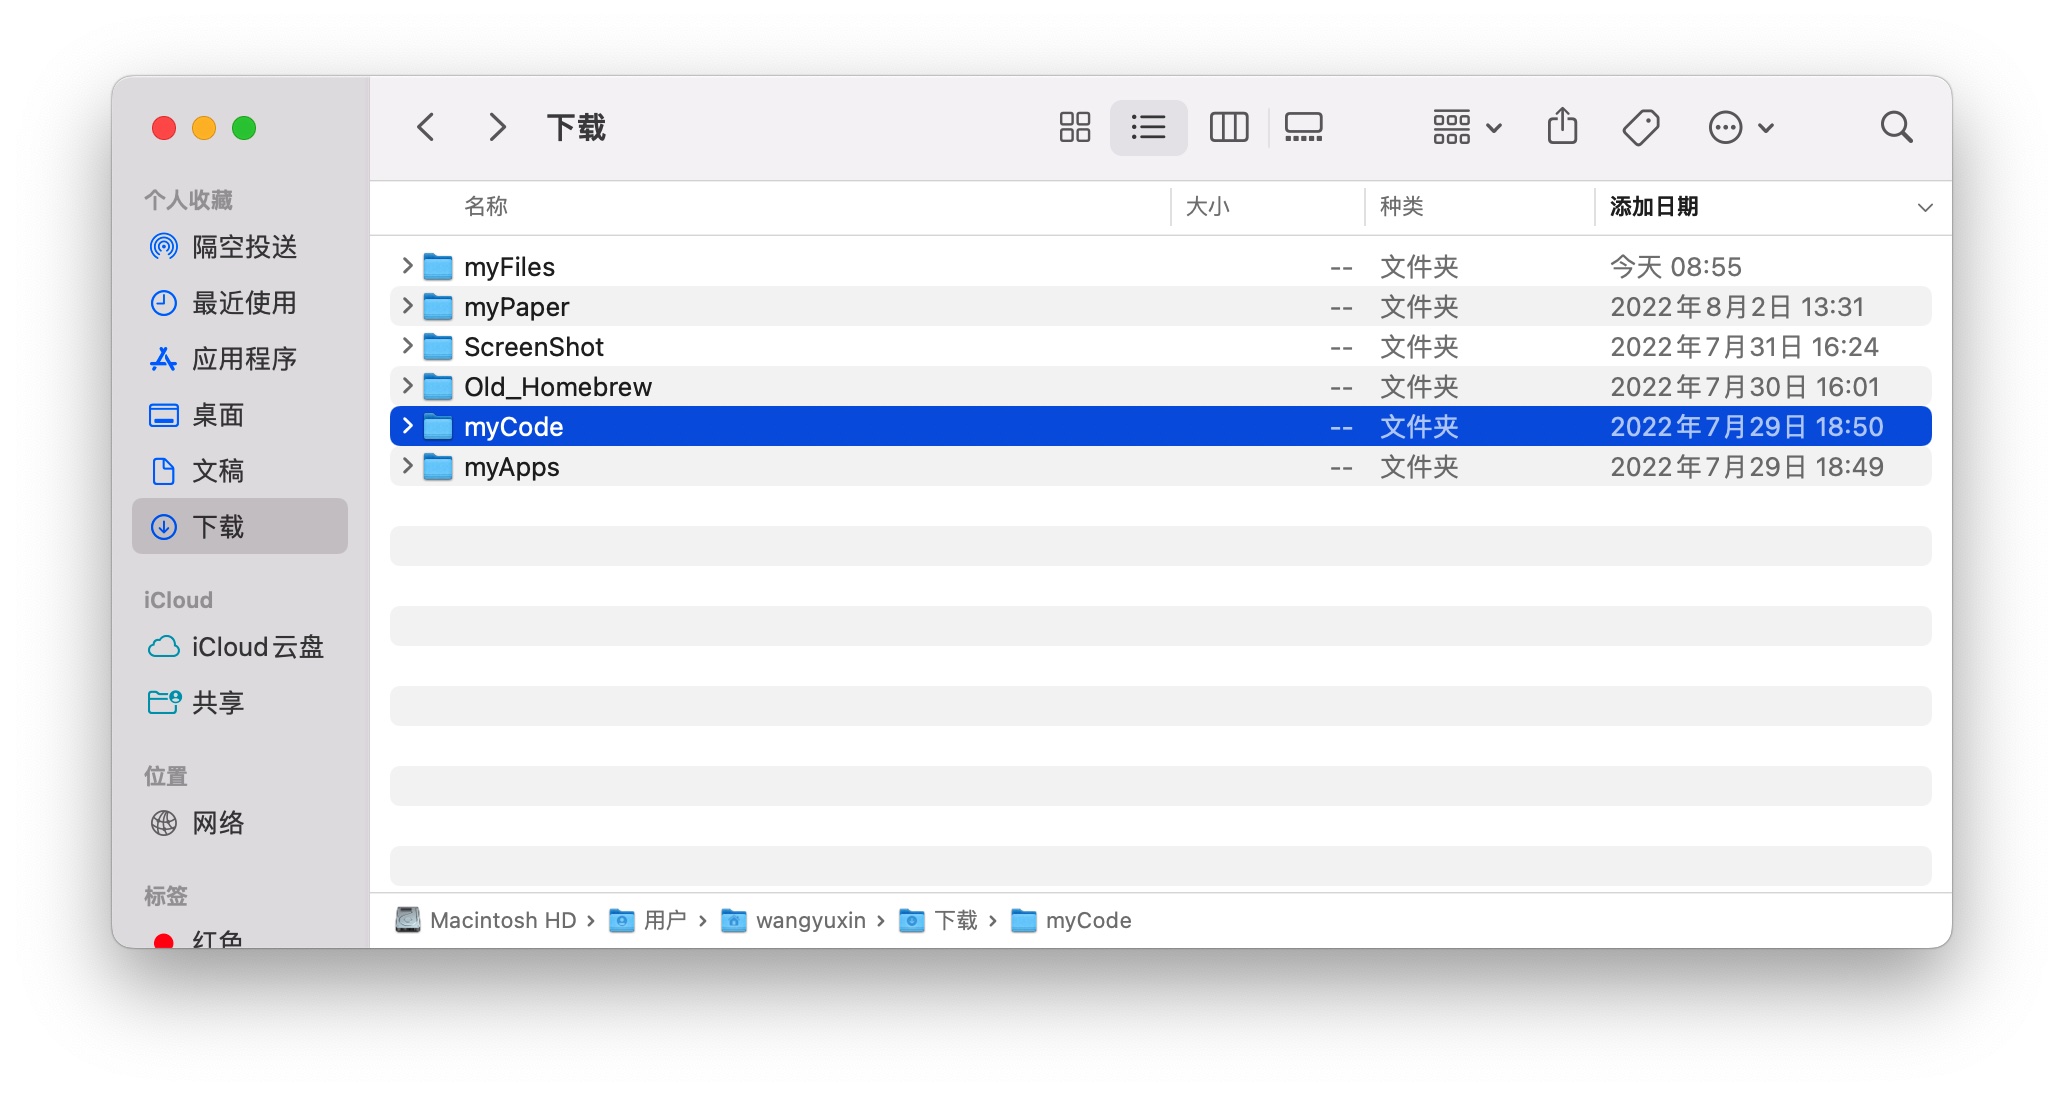2064x1096 pixels.
Task: Open iCloud云盘 in the sidebar
Action: click(x=240, y=647)
